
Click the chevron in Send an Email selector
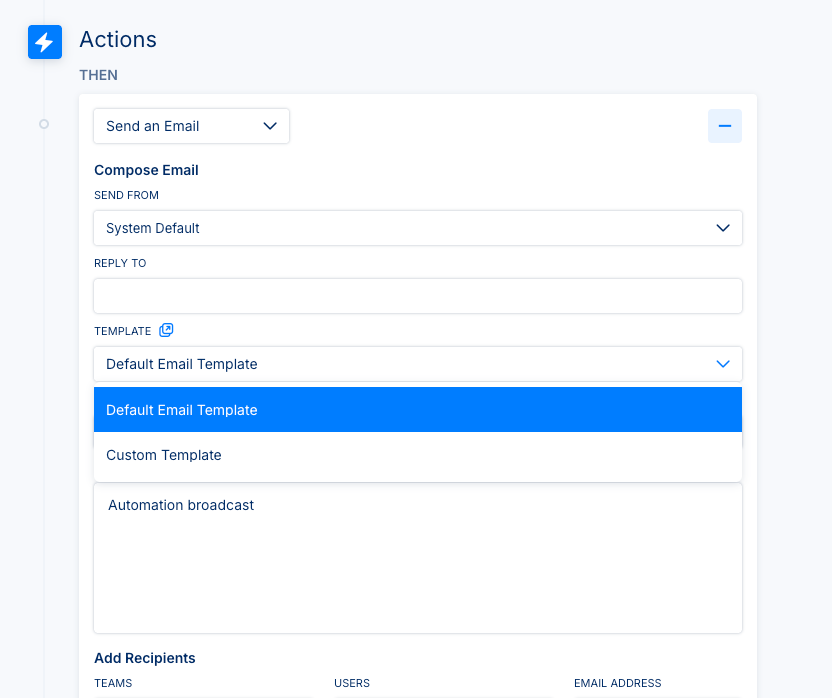[269, 126]
